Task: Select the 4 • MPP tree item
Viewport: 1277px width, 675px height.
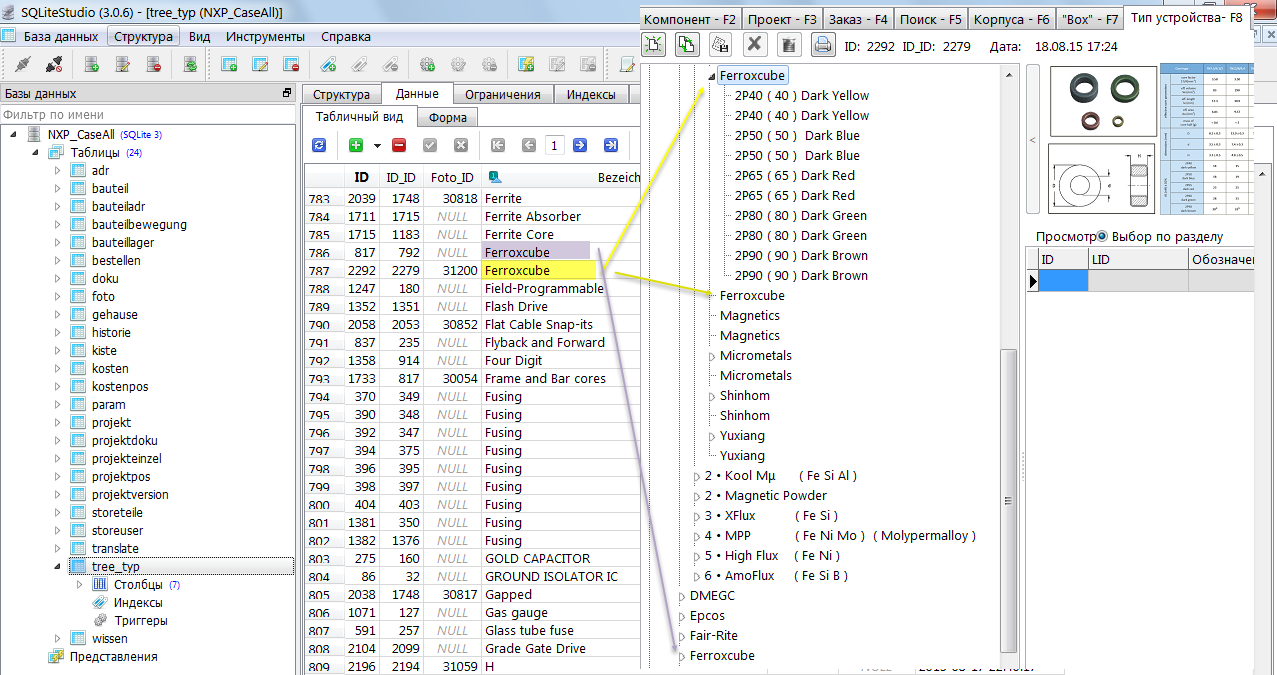Action: tap(840, 535)
